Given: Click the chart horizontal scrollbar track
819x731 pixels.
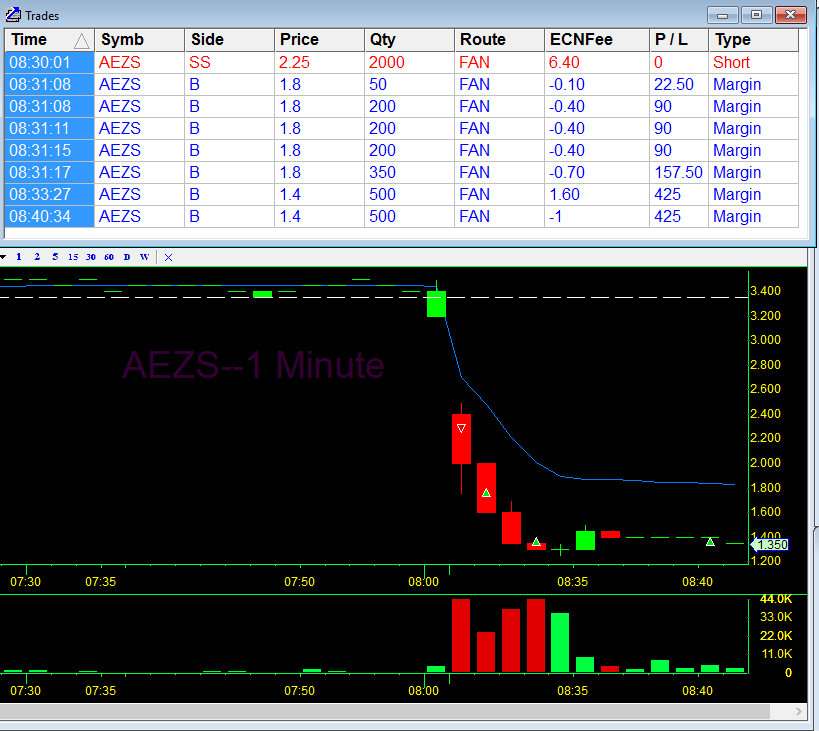Looking at the screenshot, I should point(384,711).
